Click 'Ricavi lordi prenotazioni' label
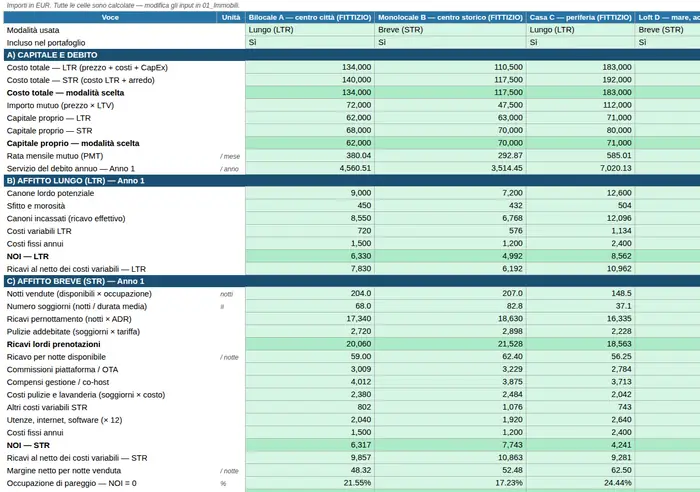This screenshot has height=492, width=700. click(54, 344)
